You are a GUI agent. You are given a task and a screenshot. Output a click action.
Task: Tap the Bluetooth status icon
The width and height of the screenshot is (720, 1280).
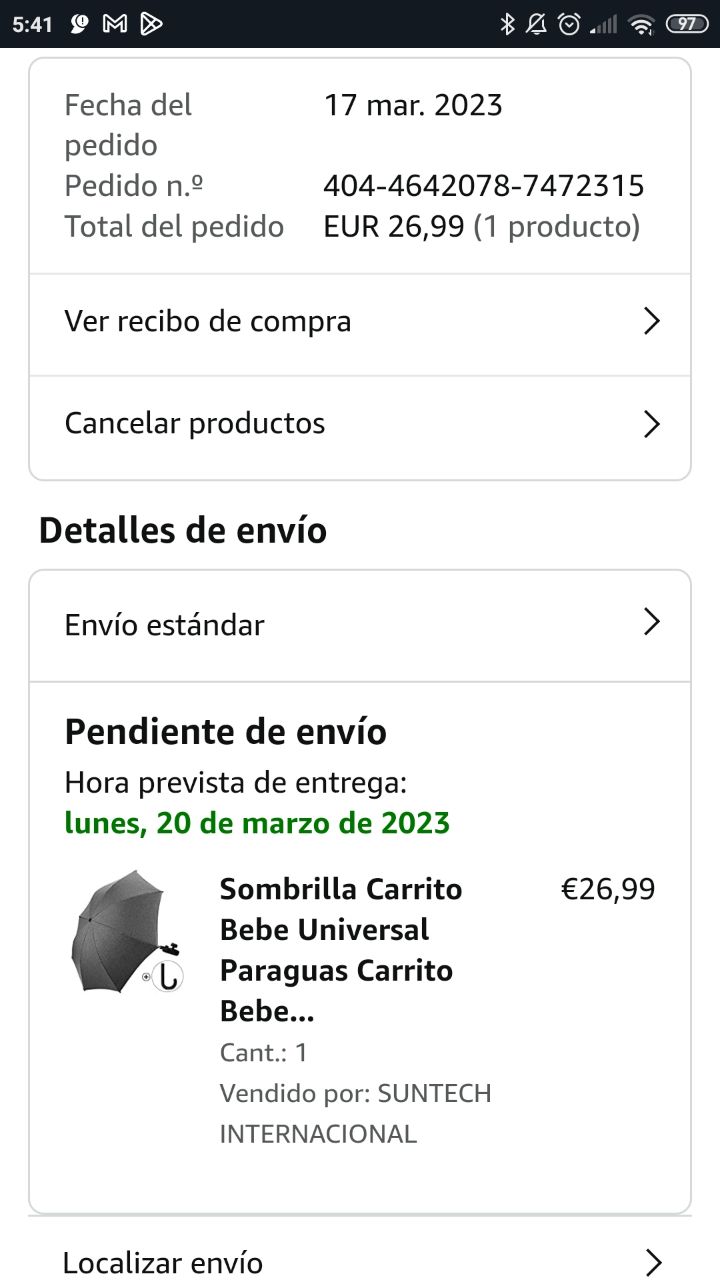(507, 24)
